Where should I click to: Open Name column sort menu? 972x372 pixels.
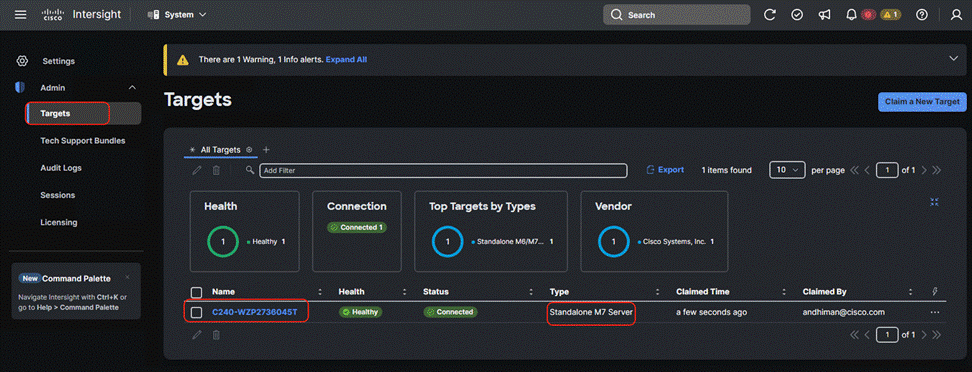pyautogui.click(x=320, y=292)
